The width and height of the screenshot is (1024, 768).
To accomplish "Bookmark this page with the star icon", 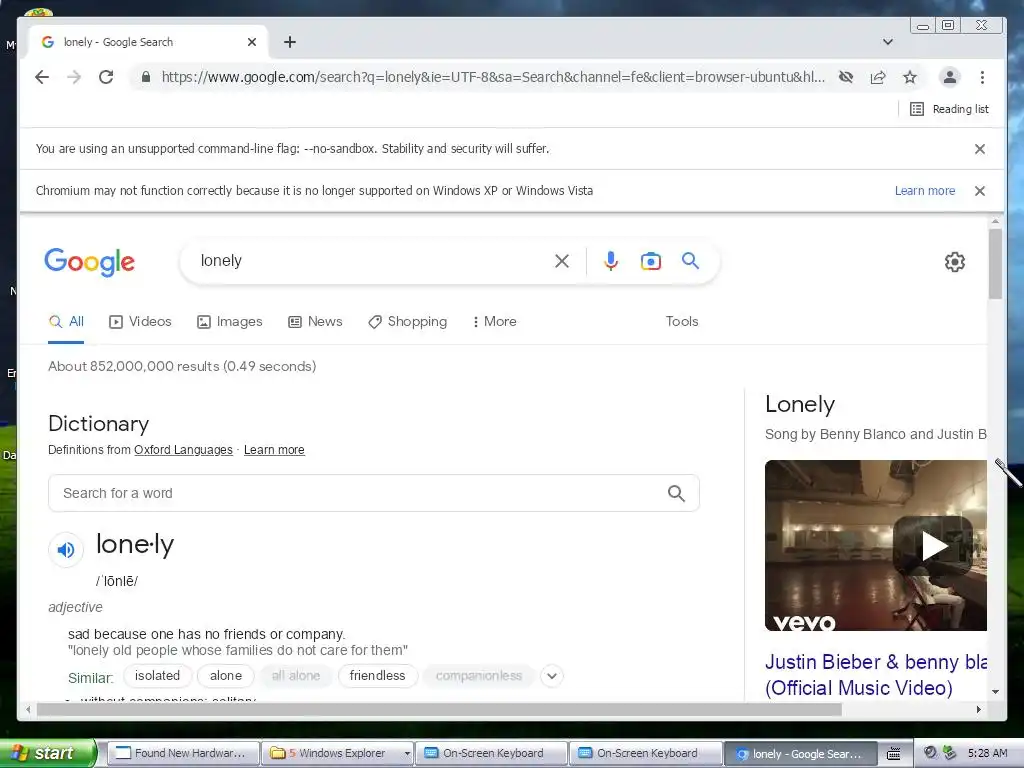I will tap(910, 77).
